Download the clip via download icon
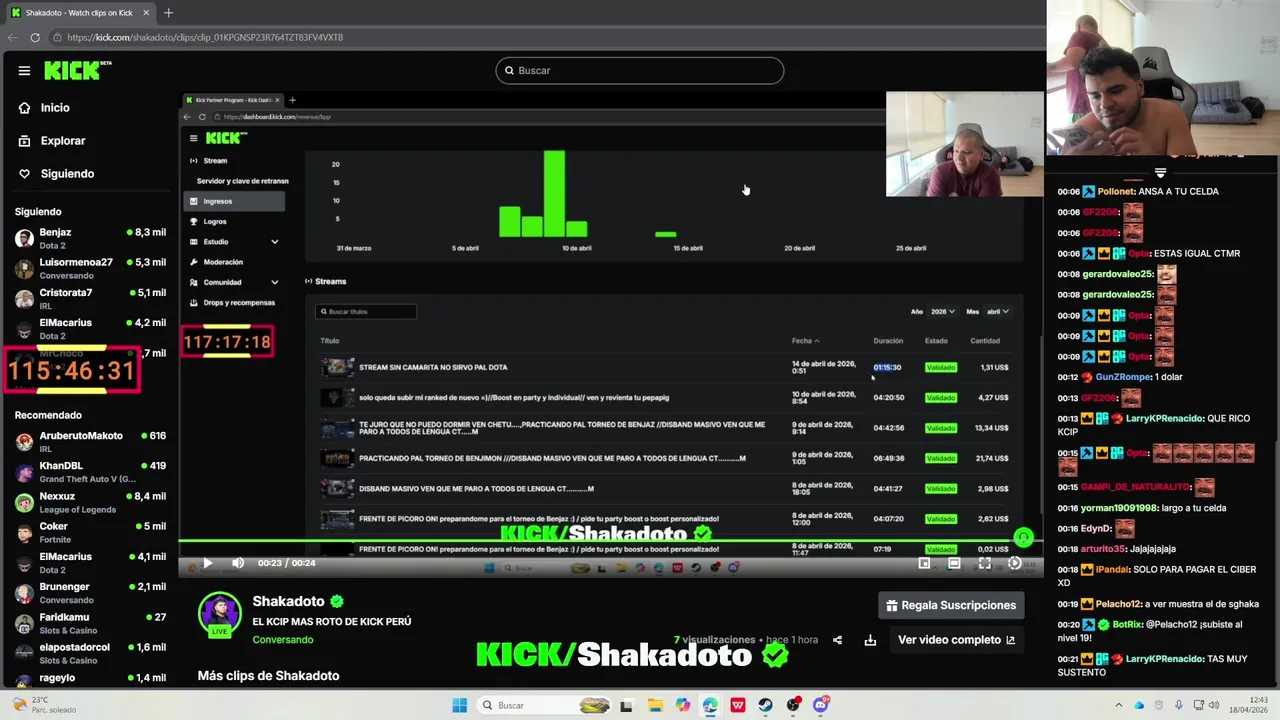Screen dimensions: 1280x720 (870, 640)
